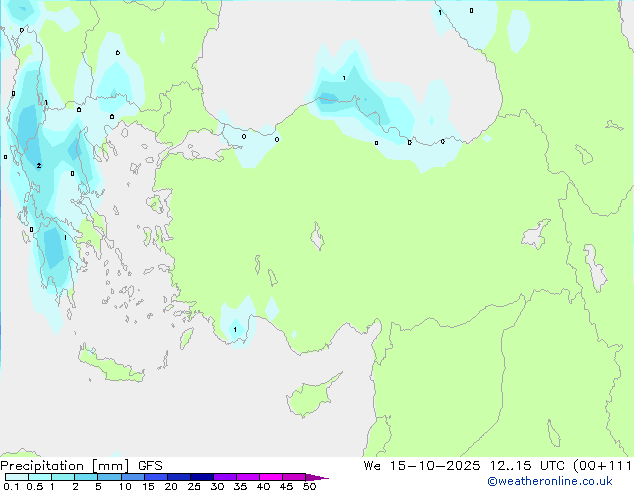Select legend swatch between 45 and 50
634x490 pixels.
[x=294, y=477]
